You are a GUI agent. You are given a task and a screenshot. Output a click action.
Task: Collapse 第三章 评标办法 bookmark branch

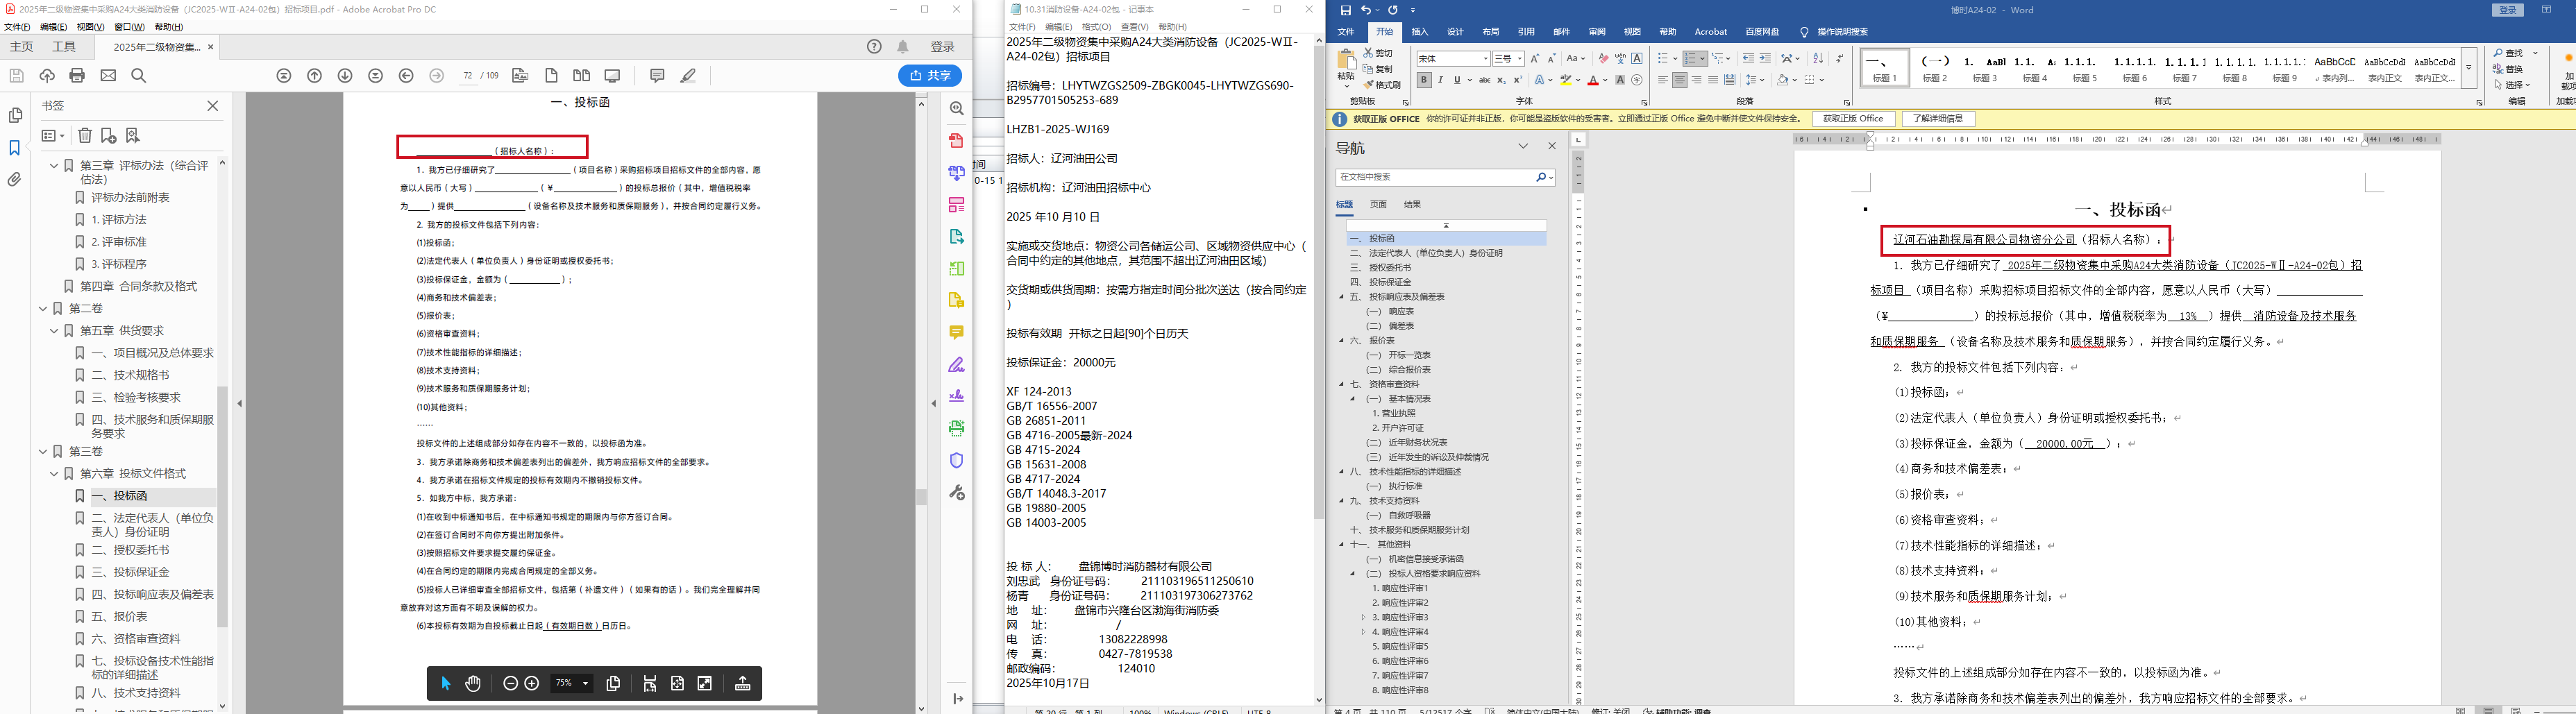coord(54,166)
